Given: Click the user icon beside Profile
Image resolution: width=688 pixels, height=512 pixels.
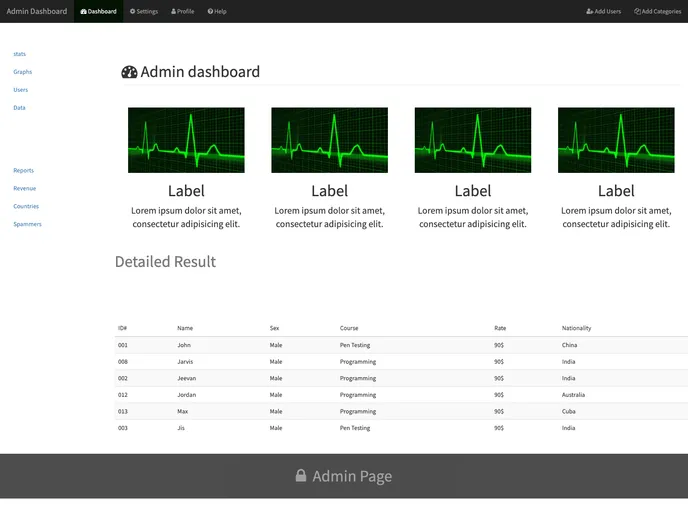Looking at the screenshot, I should coord(173,11).
